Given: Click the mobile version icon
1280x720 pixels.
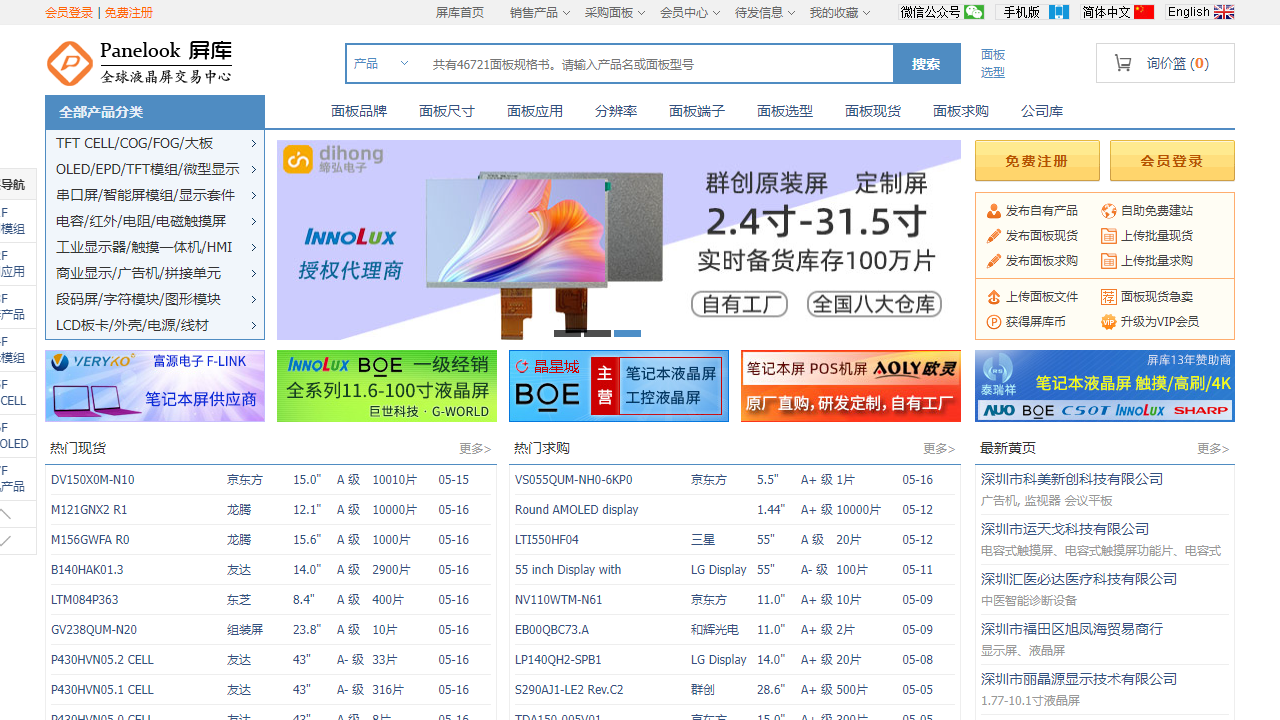Looking at the screenshot, I should coord(1059,12).
